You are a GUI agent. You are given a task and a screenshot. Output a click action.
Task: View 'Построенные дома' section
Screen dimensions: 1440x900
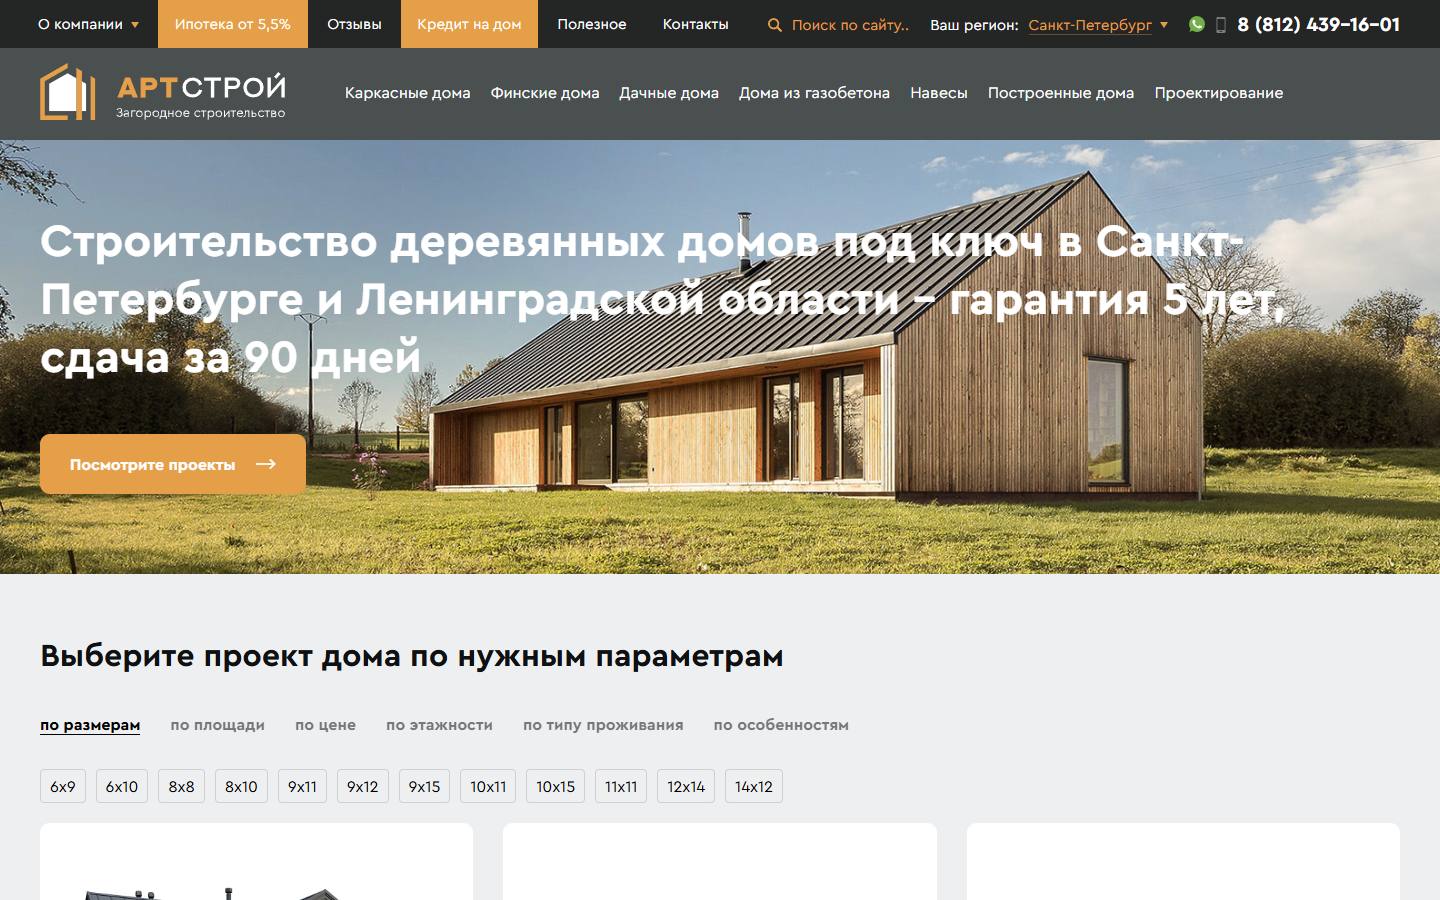pyautogui.click(x=1061, y=93)
